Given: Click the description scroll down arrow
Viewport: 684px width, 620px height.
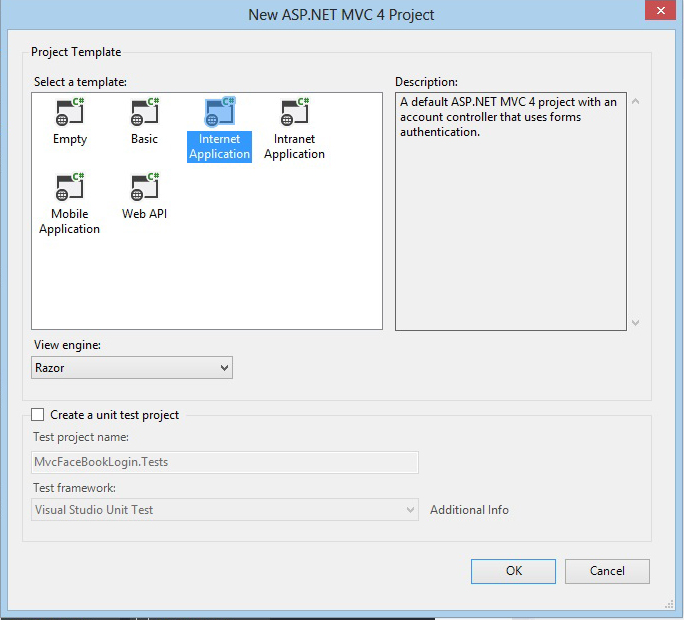Looking at the screenshot, I should (x=636, y=322).
